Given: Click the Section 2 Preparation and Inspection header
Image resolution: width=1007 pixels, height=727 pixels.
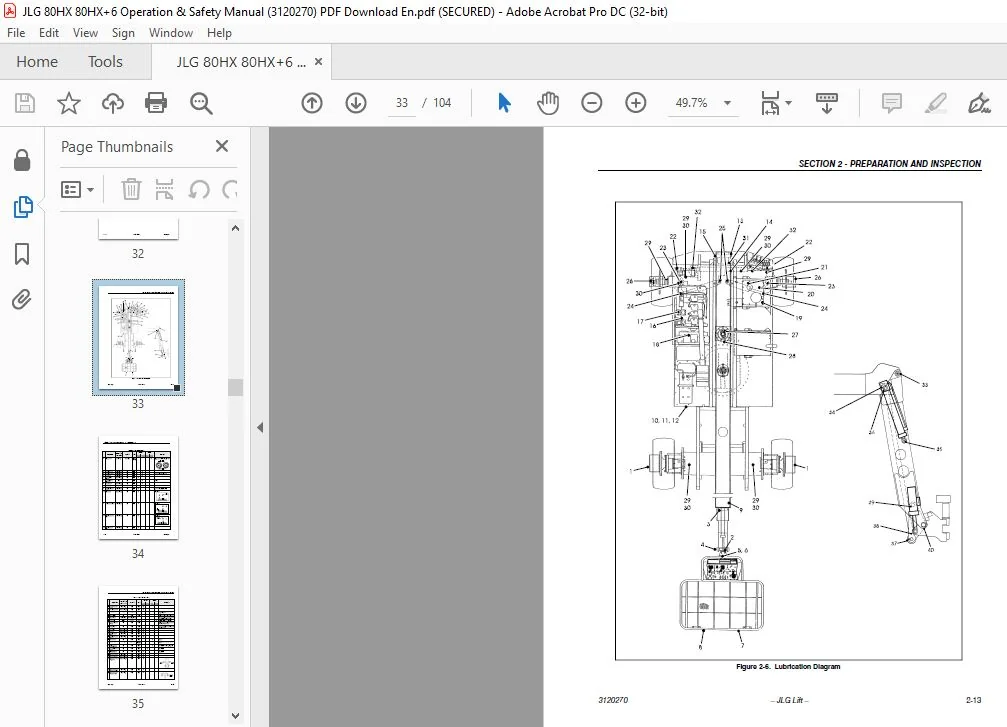Looking at the screenshot, I should tap(889, 164).
